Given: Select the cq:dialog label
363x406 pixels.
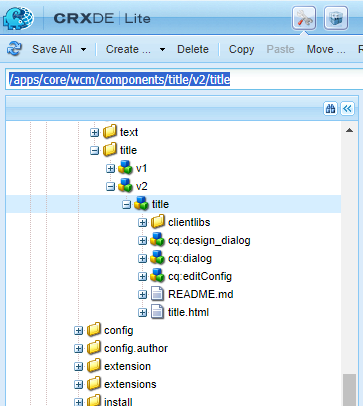Looking at the screenshot, I should [x=190, y=258].
